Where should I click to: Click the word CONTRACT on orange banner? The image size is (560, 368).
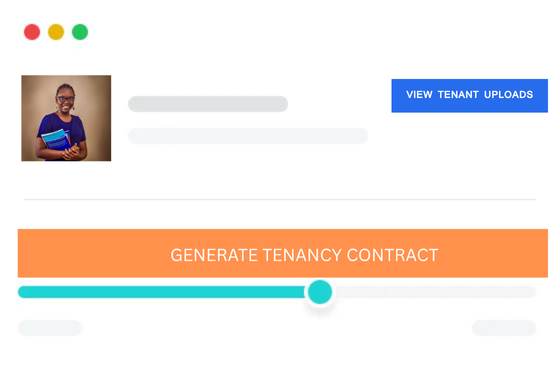tap(392, 255)
